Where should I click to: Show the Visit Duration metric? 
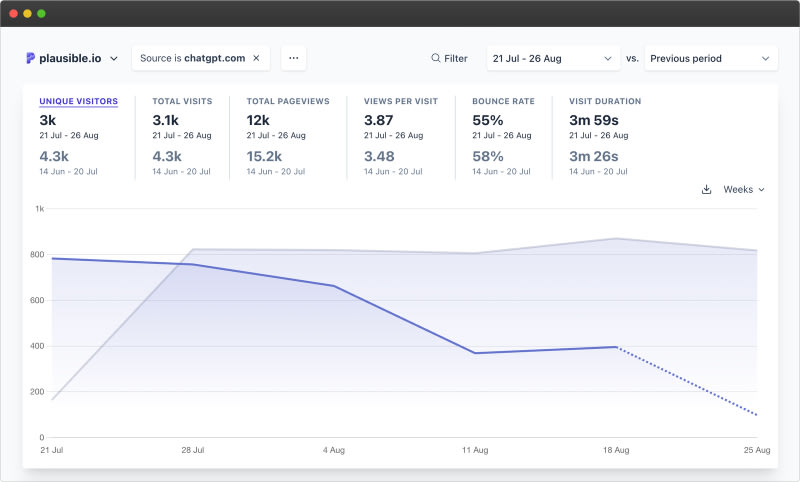(x=605, y=101)
